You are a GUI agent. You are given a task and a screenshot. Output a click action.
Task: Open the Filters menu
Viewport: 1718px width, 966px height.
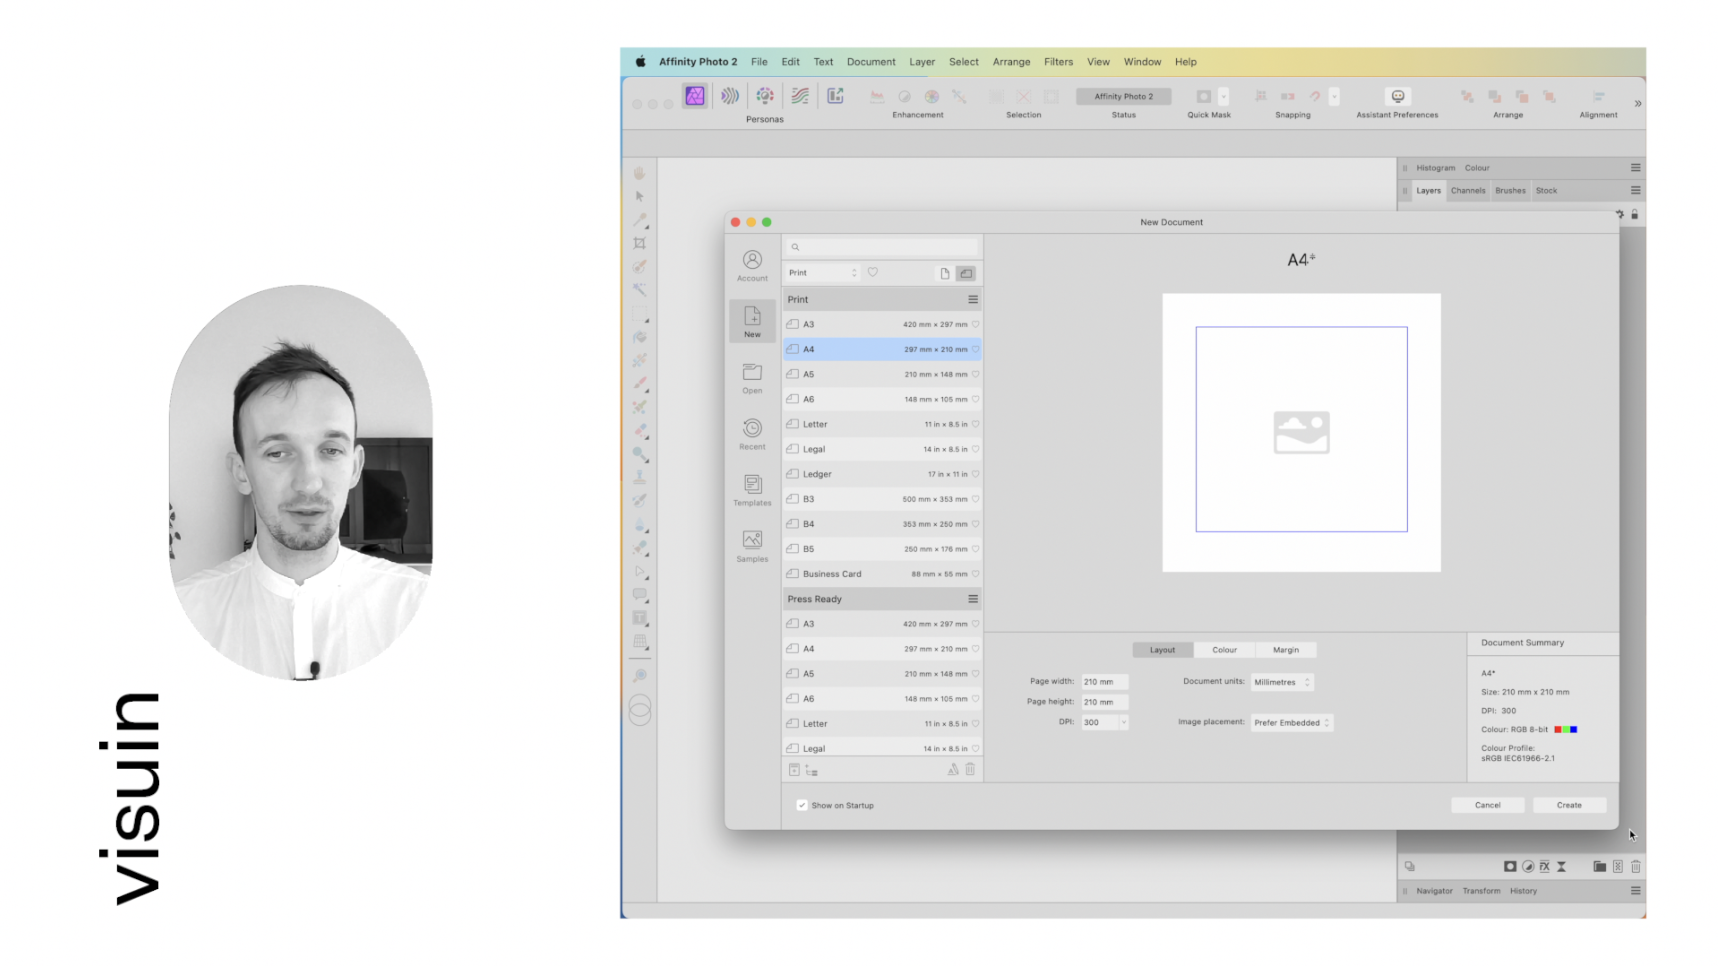[1058, 62]
